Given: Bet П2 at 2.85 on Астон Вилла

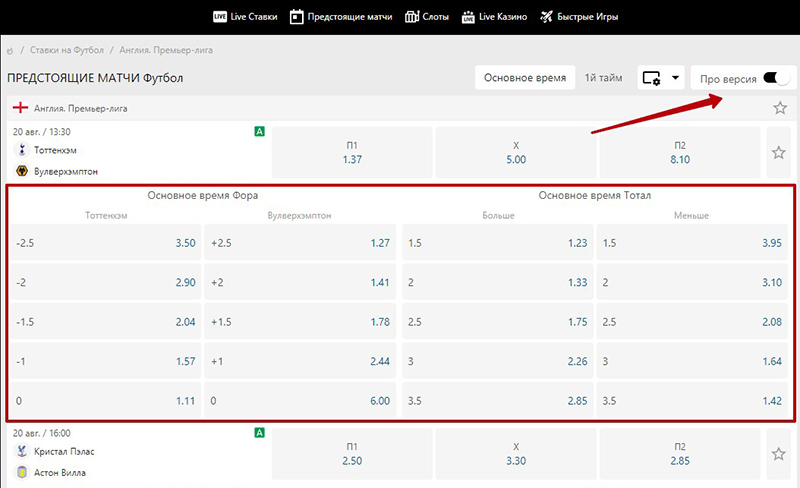Looking at the screenshot, I should point(680,454).
